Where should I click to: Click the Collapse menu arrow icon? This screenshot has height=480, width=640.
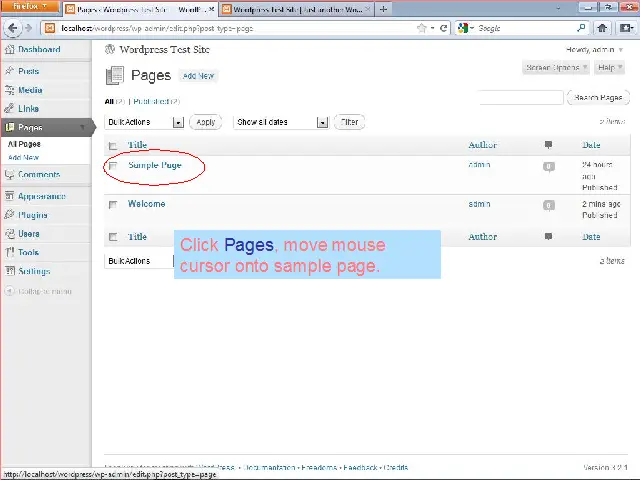(9, 291)
